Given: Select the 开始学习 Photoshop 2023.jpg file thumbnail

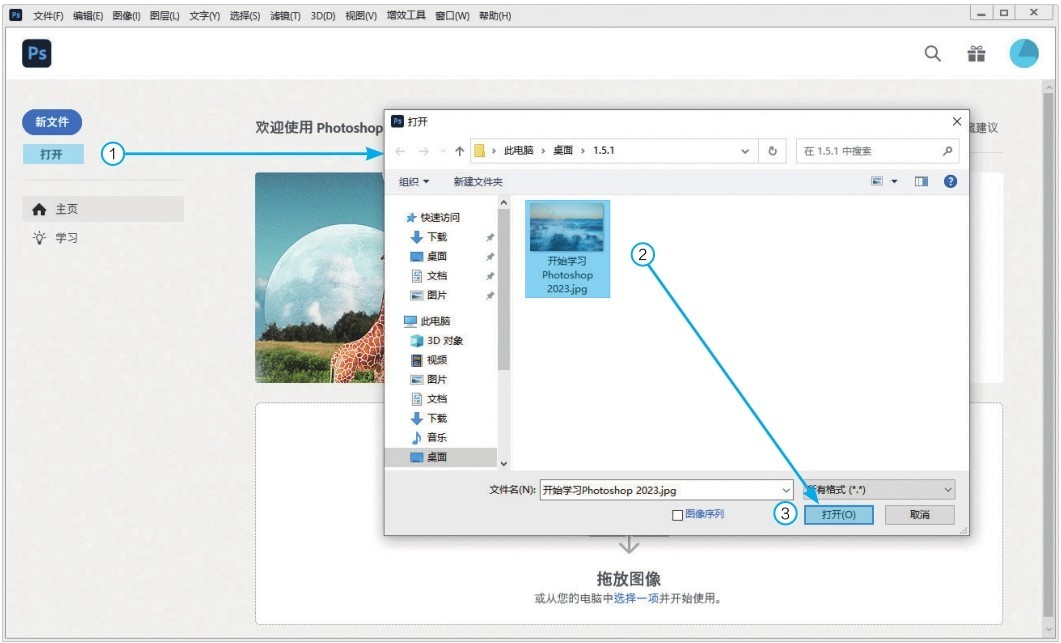Looking at the screenshot, I should click(567, 248).
